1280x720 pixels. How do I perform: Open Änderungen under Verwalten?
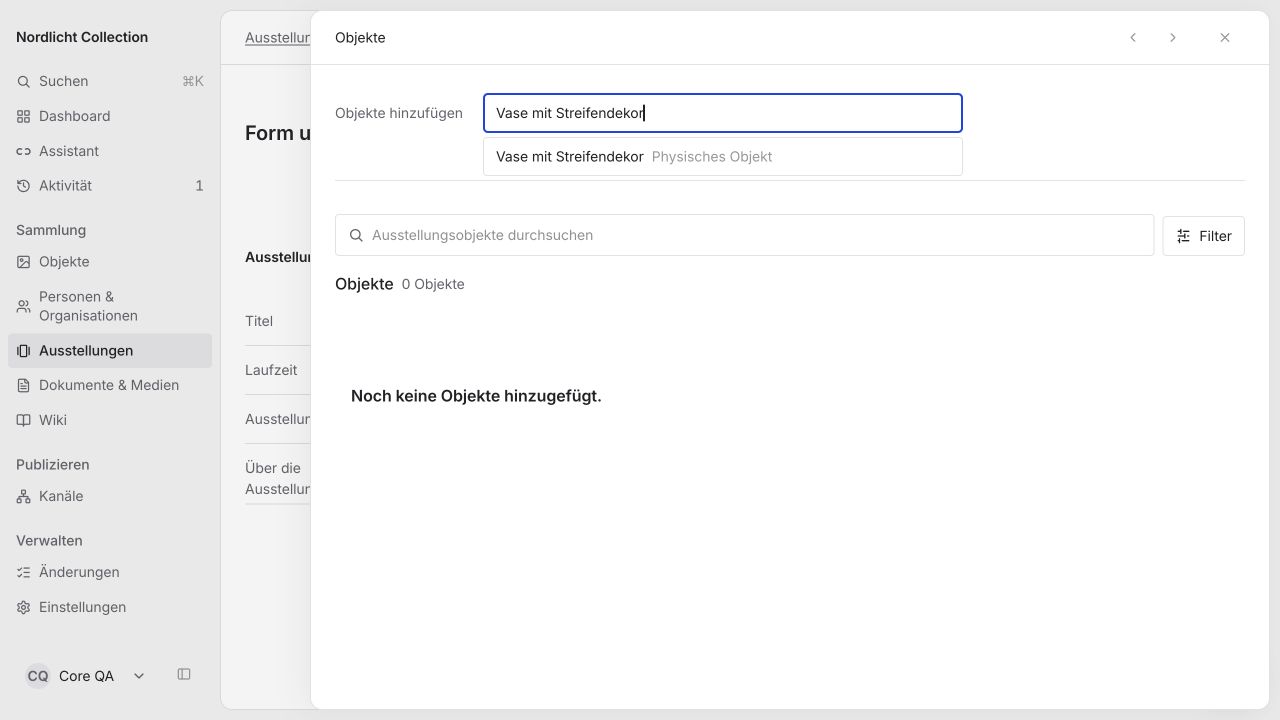pyautogui.click(x=110, y=573)
